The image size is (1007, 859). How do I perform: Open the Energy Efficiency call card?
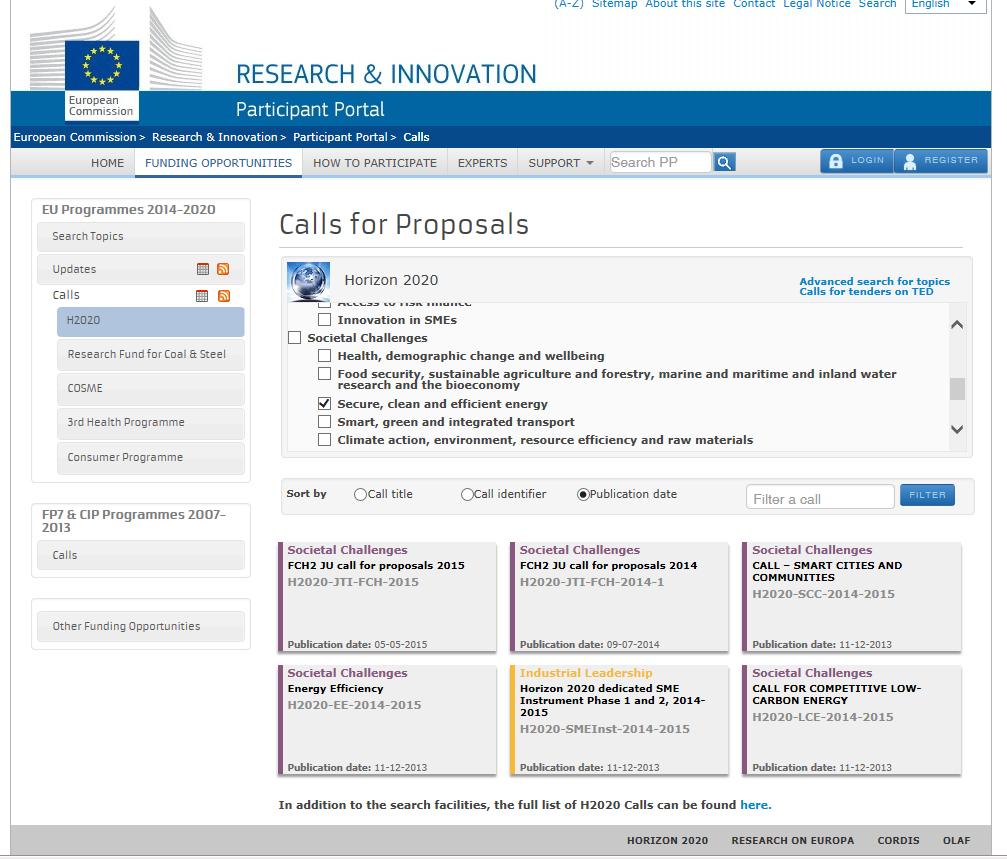click(387, 720)
